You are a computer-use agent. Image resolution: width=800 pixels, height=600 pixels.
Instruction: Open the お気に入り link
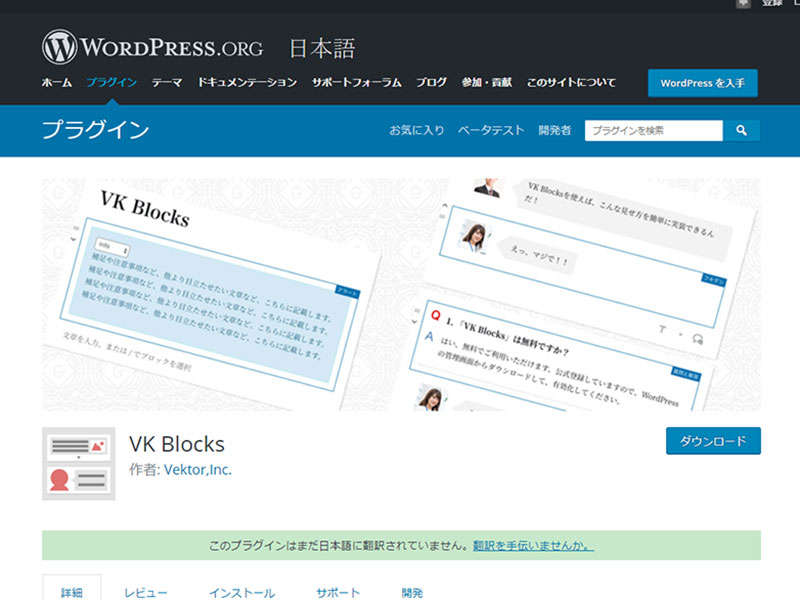click(416, 131)
